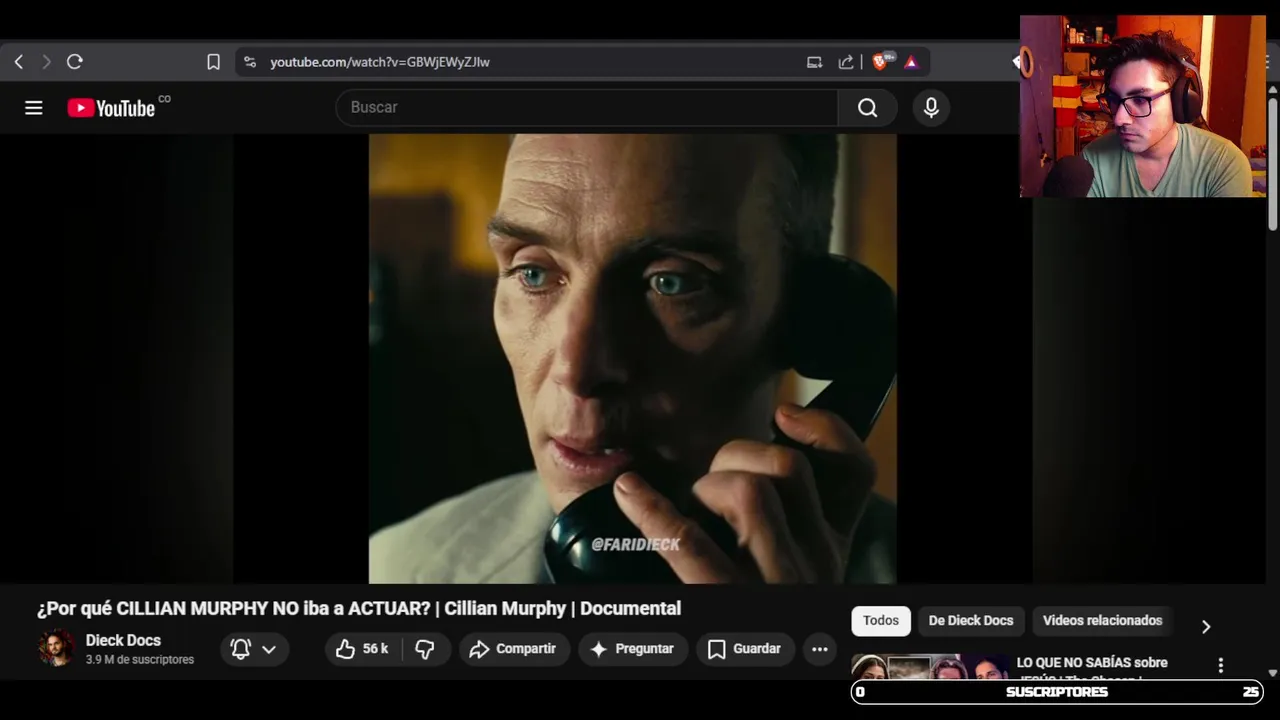Screen dimensions: 1280x720
Task: Save the video with Guardar button
Action: (x=745, y=649)
